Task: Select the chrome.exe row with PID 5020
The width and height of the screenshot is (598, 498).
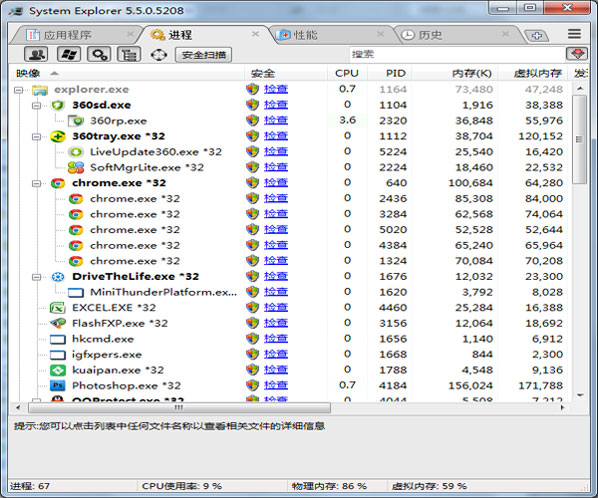Action: point(290,230)
